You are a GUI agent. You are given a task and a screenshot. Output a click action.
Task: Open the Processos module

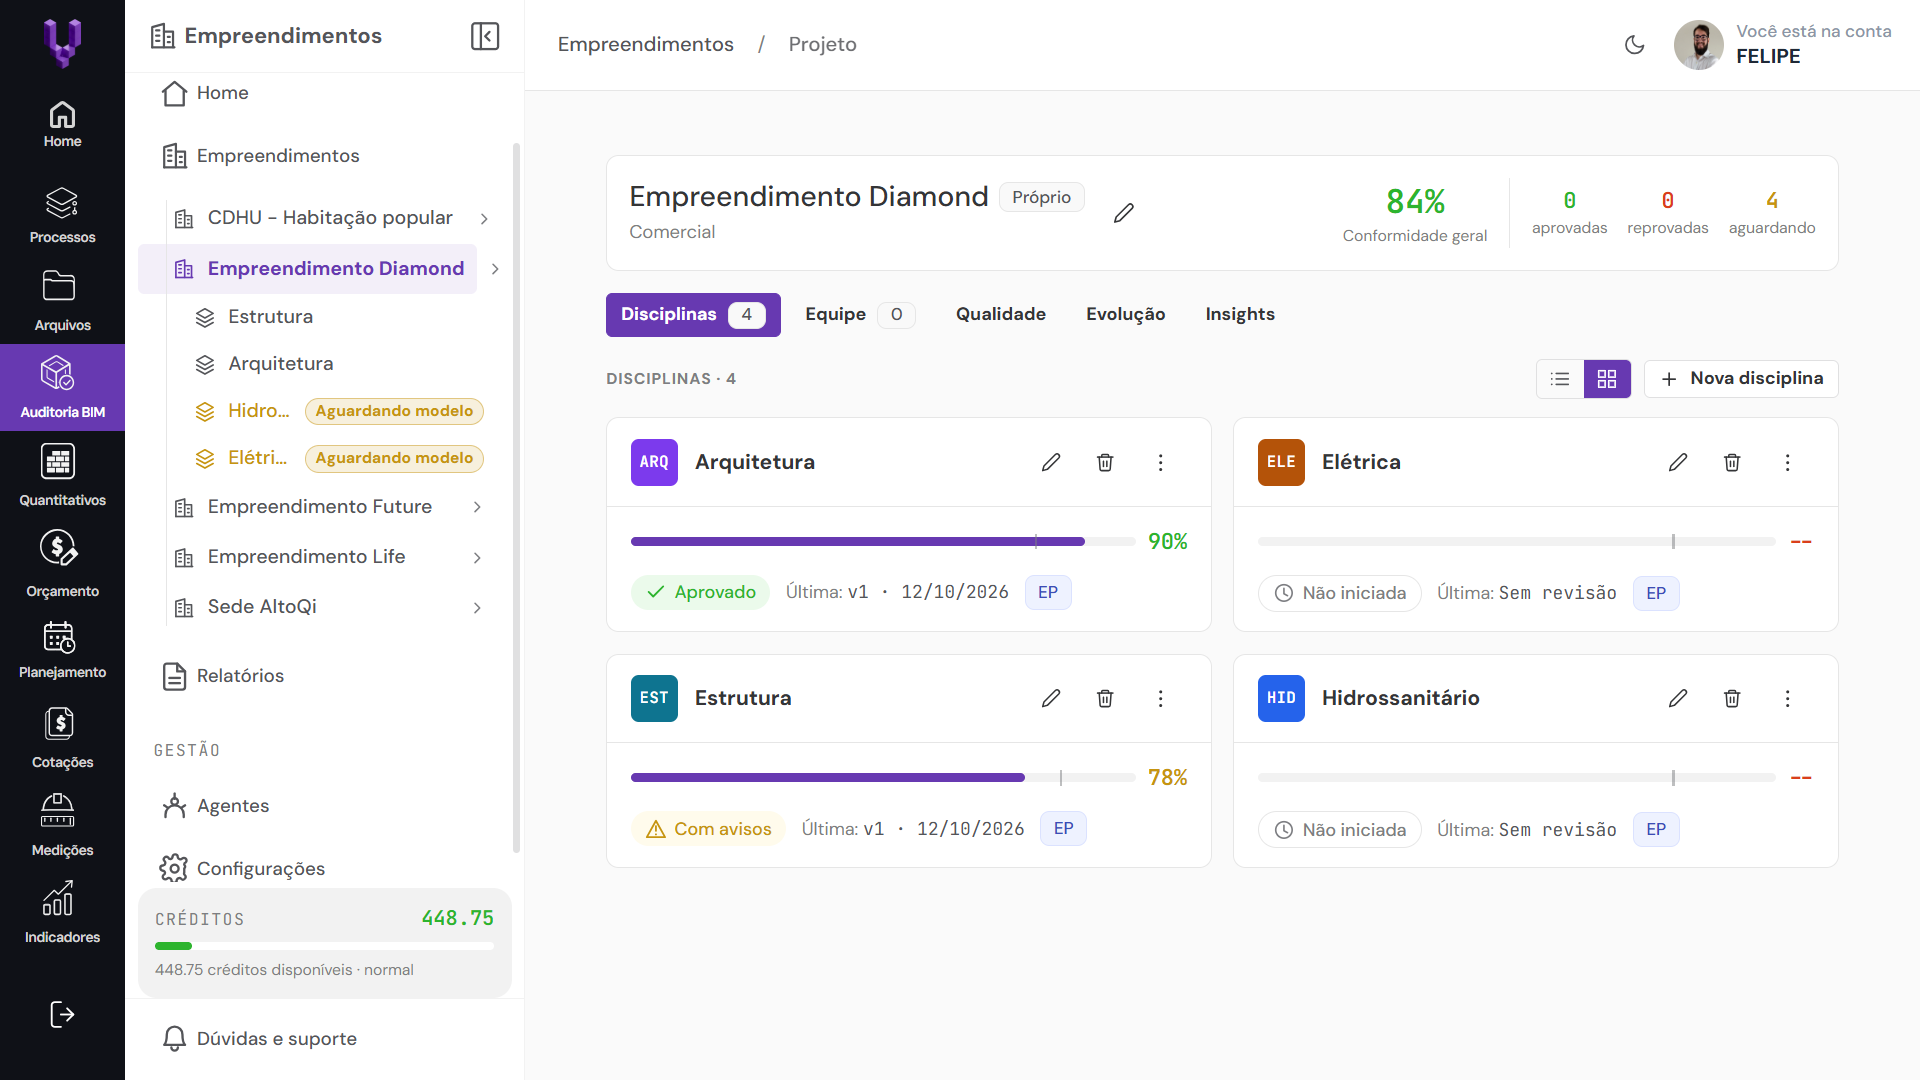[62, 215]
